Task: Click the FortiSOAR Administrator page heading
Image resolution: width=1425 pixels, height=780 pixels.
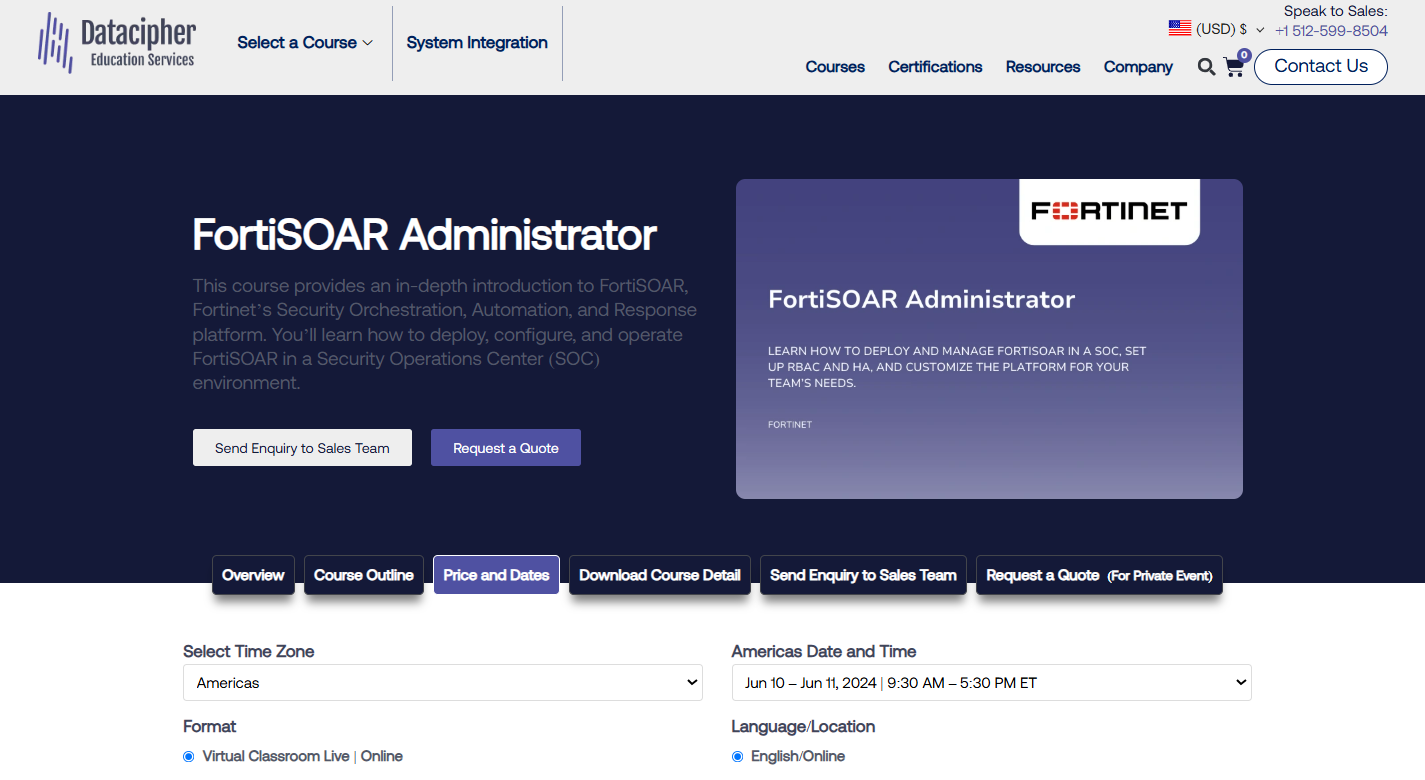Action: (x=424, y=235)
